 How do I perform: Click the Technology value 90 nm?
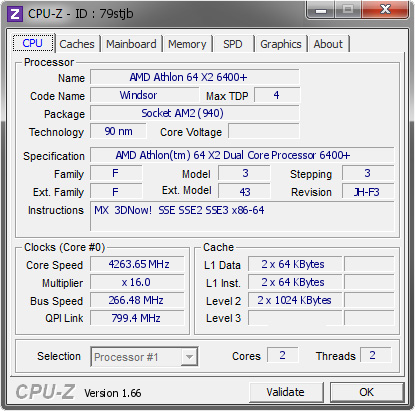click(x=118, y=131)
